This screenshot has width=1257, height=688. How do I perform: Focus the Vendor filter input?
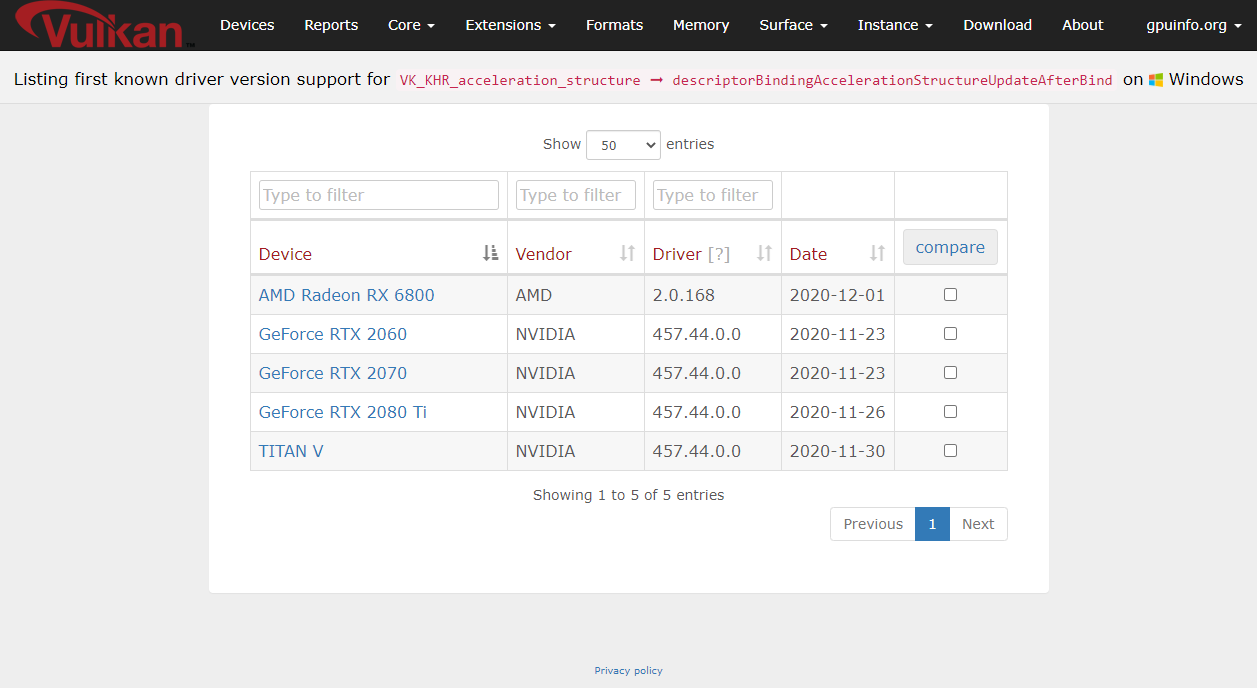click(576, 195)
